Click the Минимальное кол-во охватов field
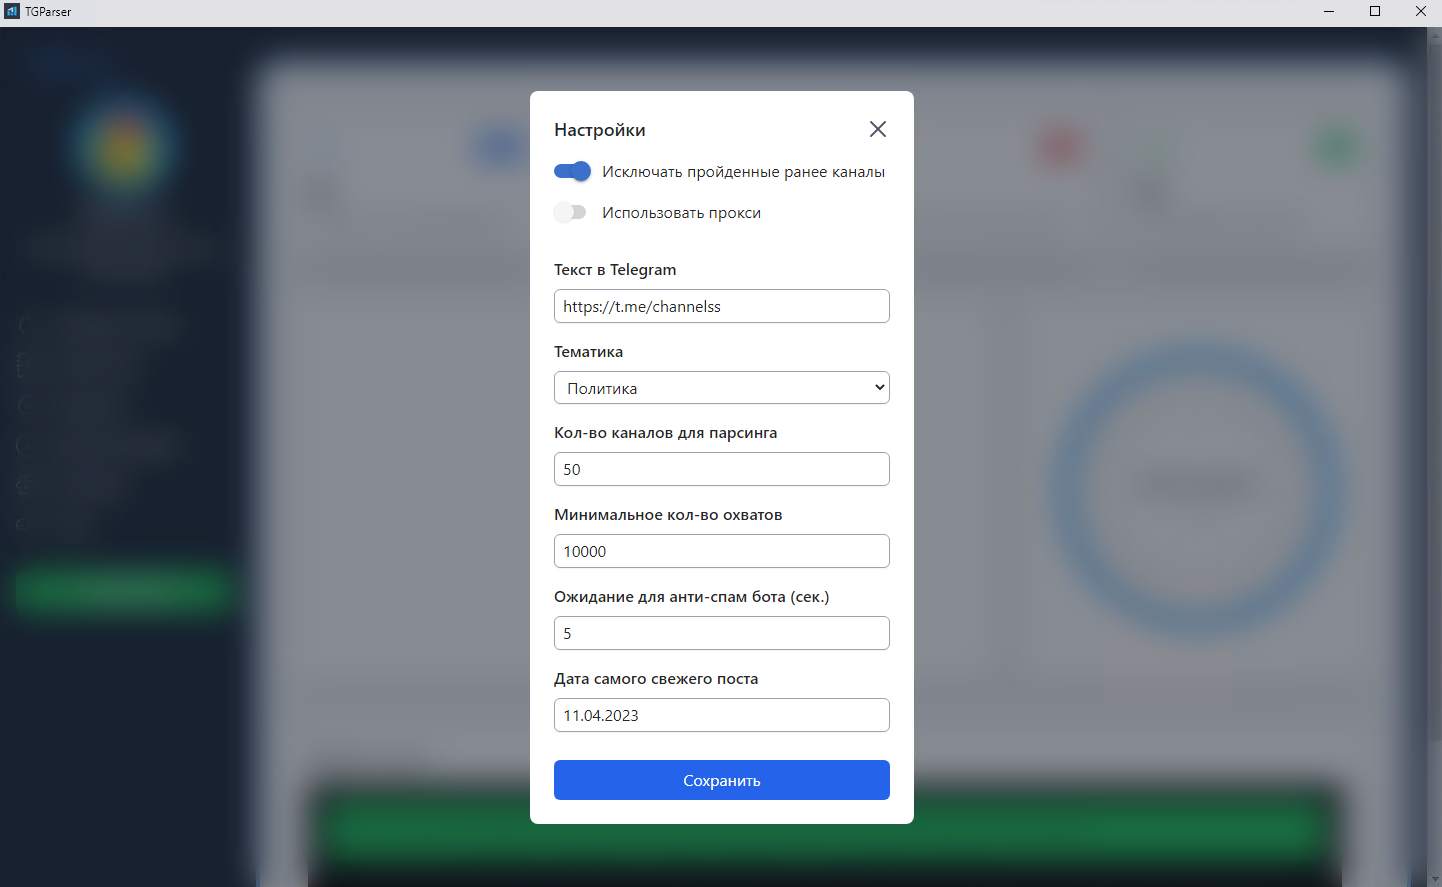 tap(722, 551)
